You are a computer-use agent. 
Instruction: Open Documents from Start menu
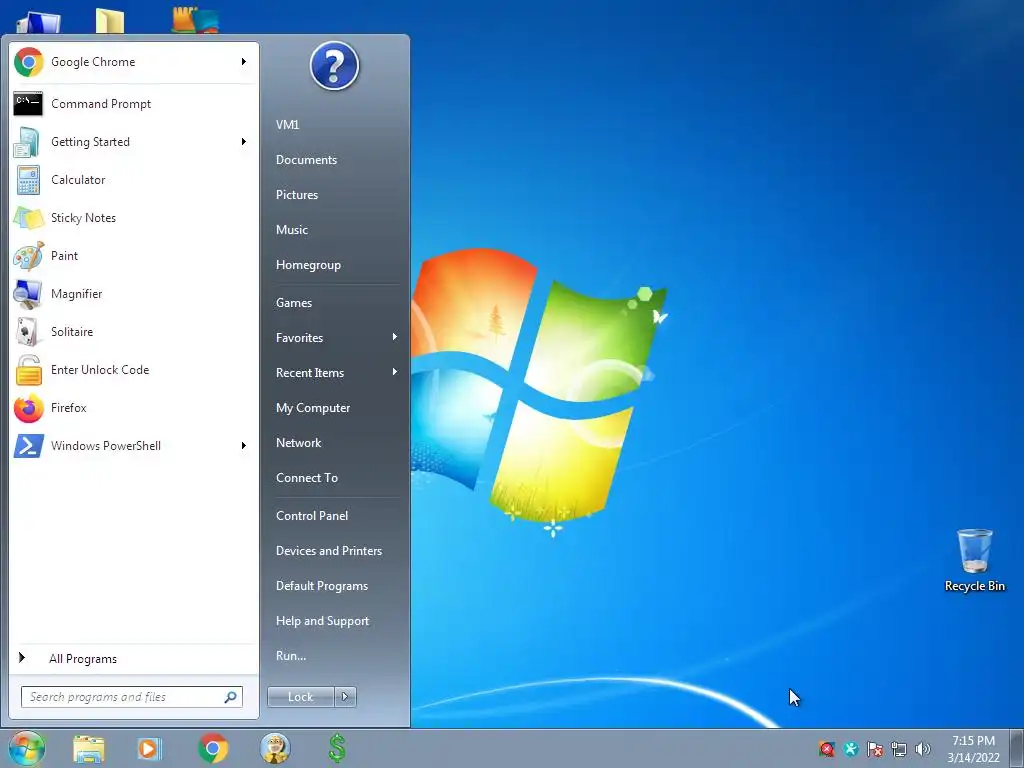point(306,160)
